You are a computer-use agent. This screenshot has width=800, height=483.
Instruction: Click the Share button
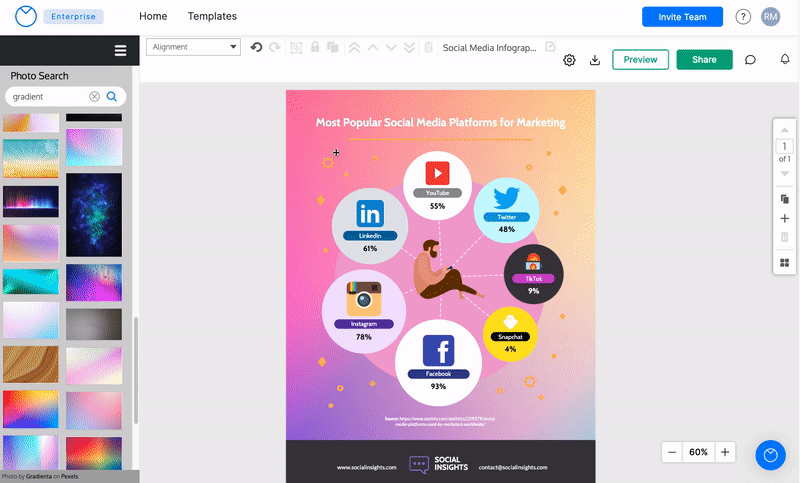pyautogui.click(x=704, y=60)
